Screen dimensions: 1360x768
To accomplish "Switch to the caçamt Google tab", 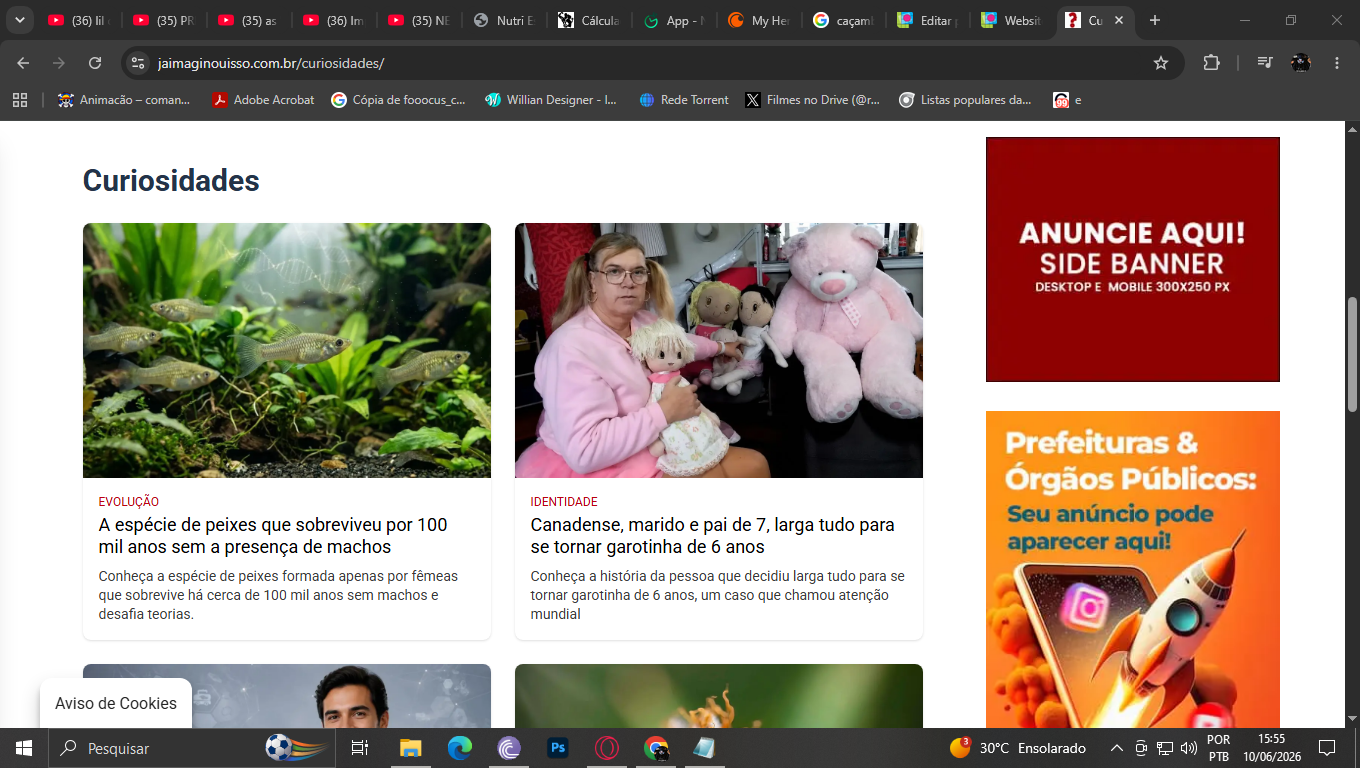I will coord(845,20).
